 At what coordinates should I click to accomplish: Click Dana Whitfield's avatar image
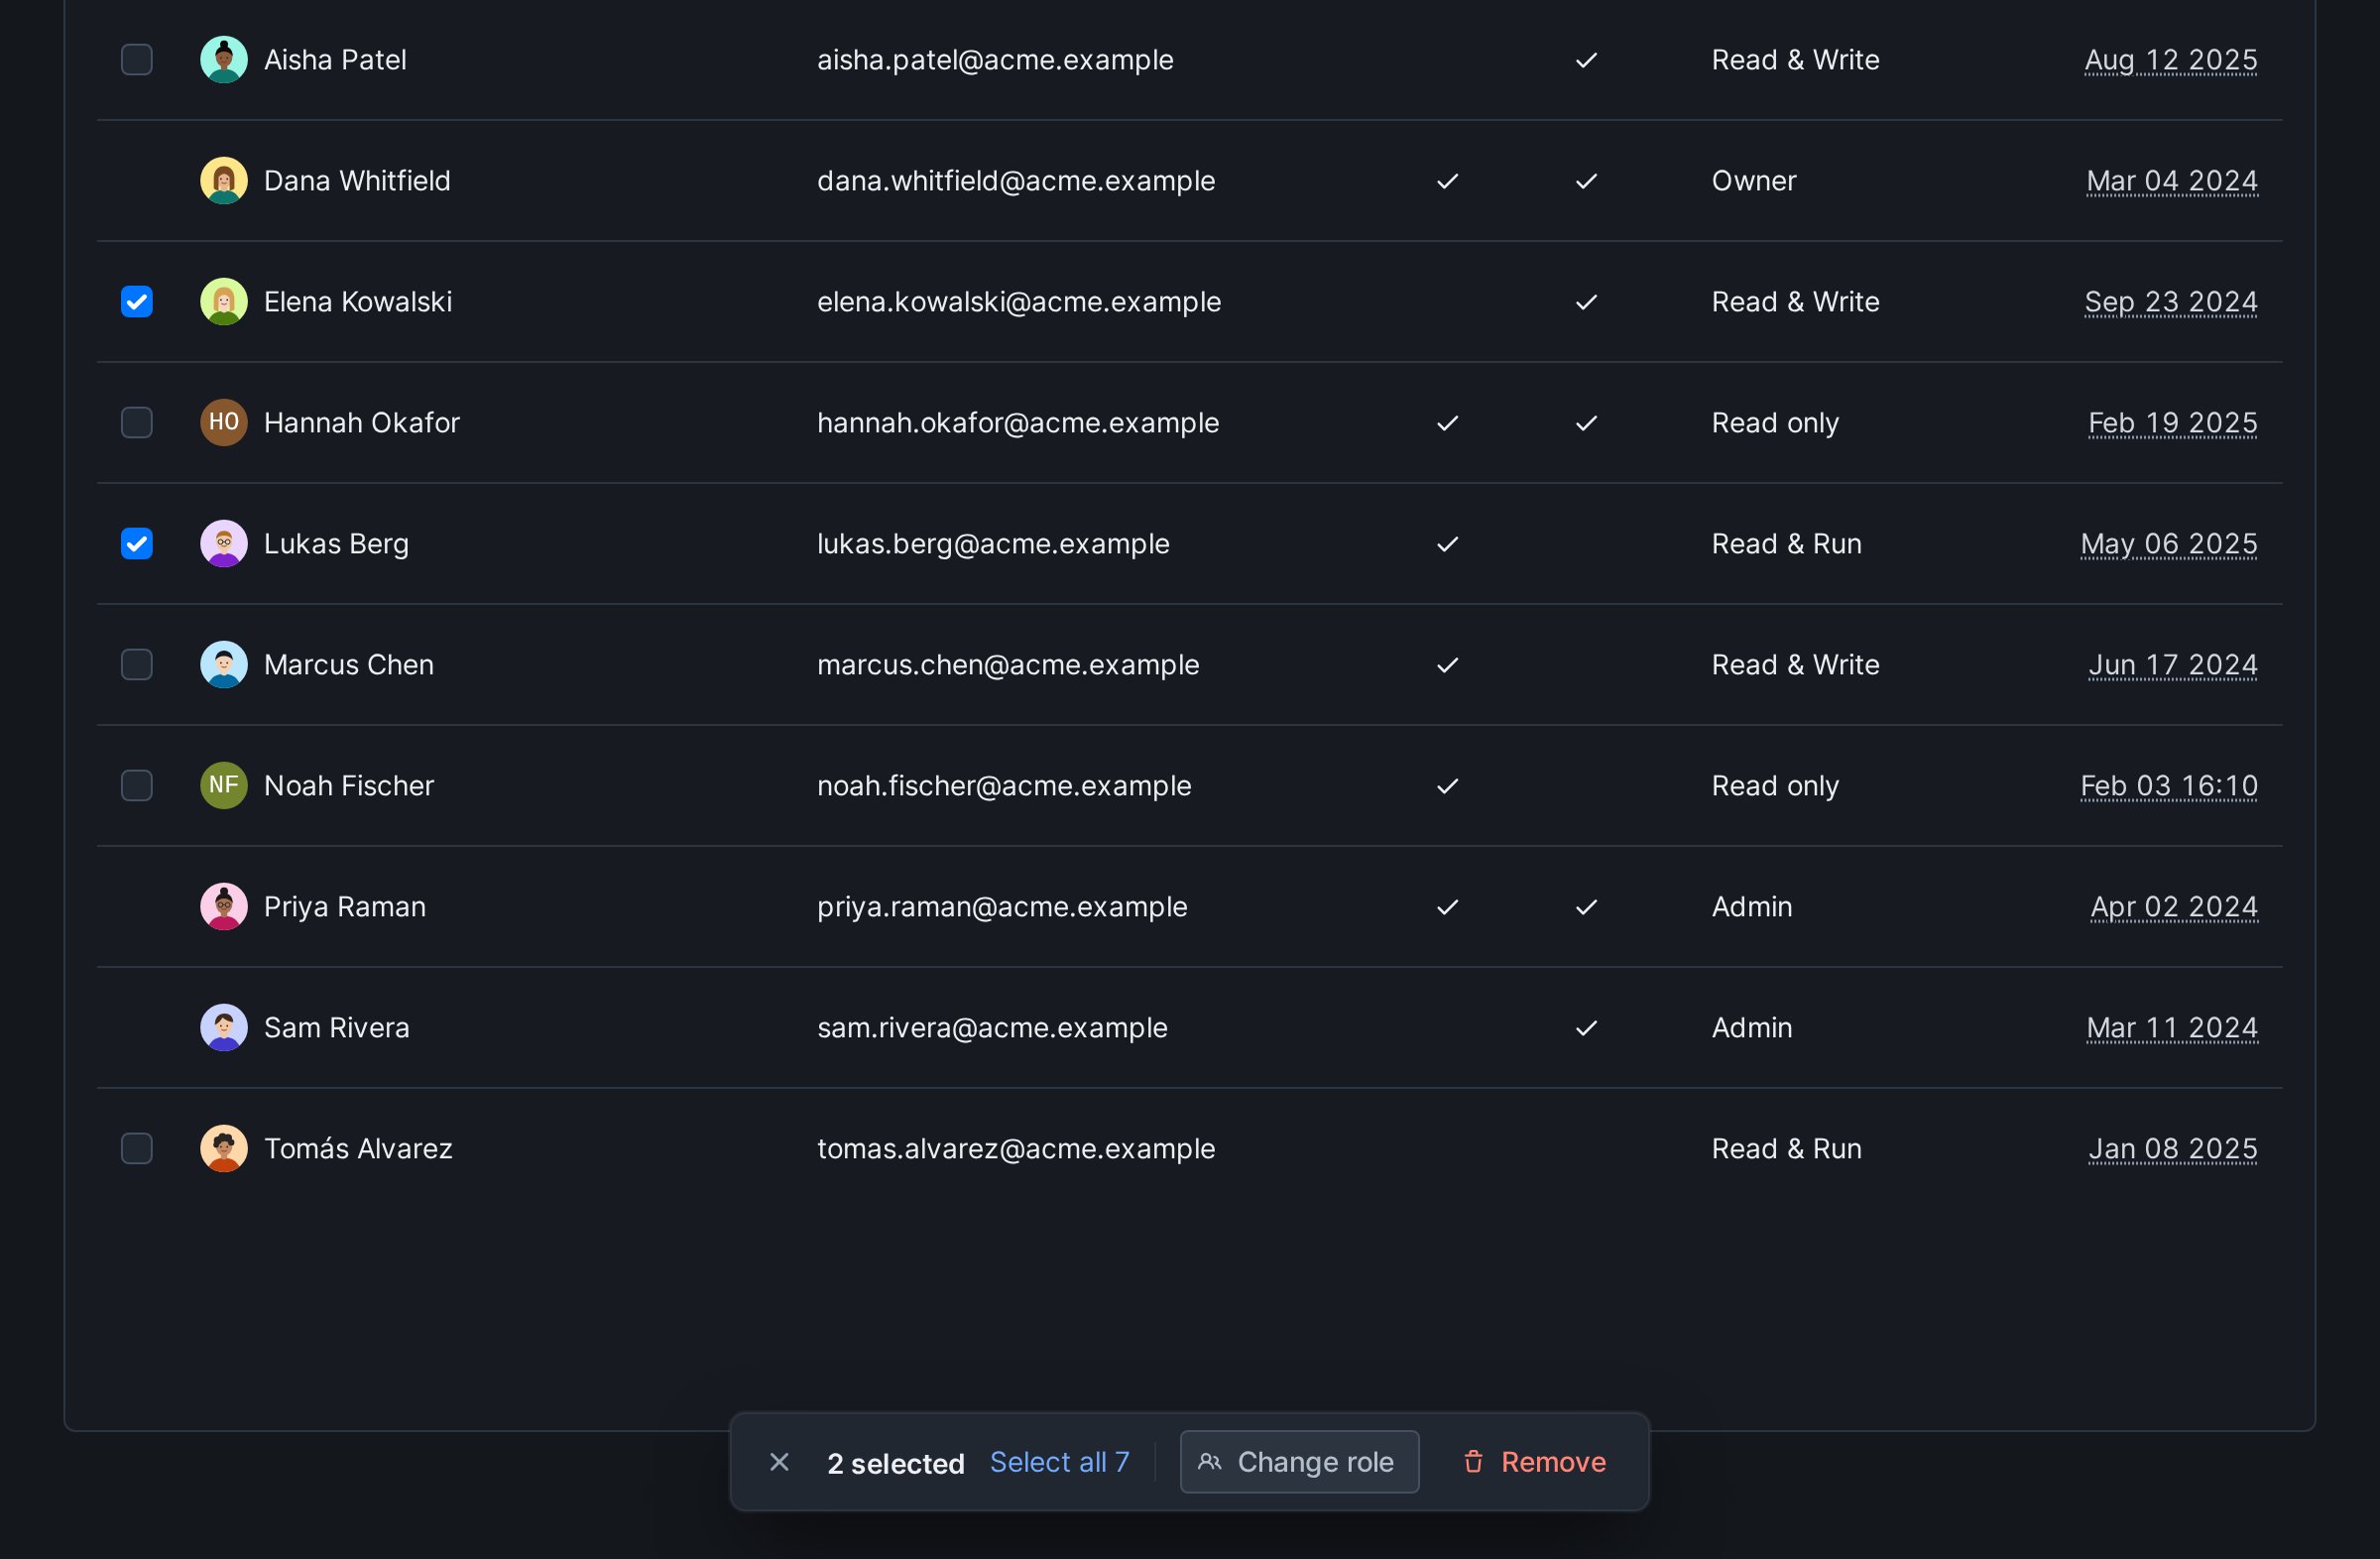[224, 181]
